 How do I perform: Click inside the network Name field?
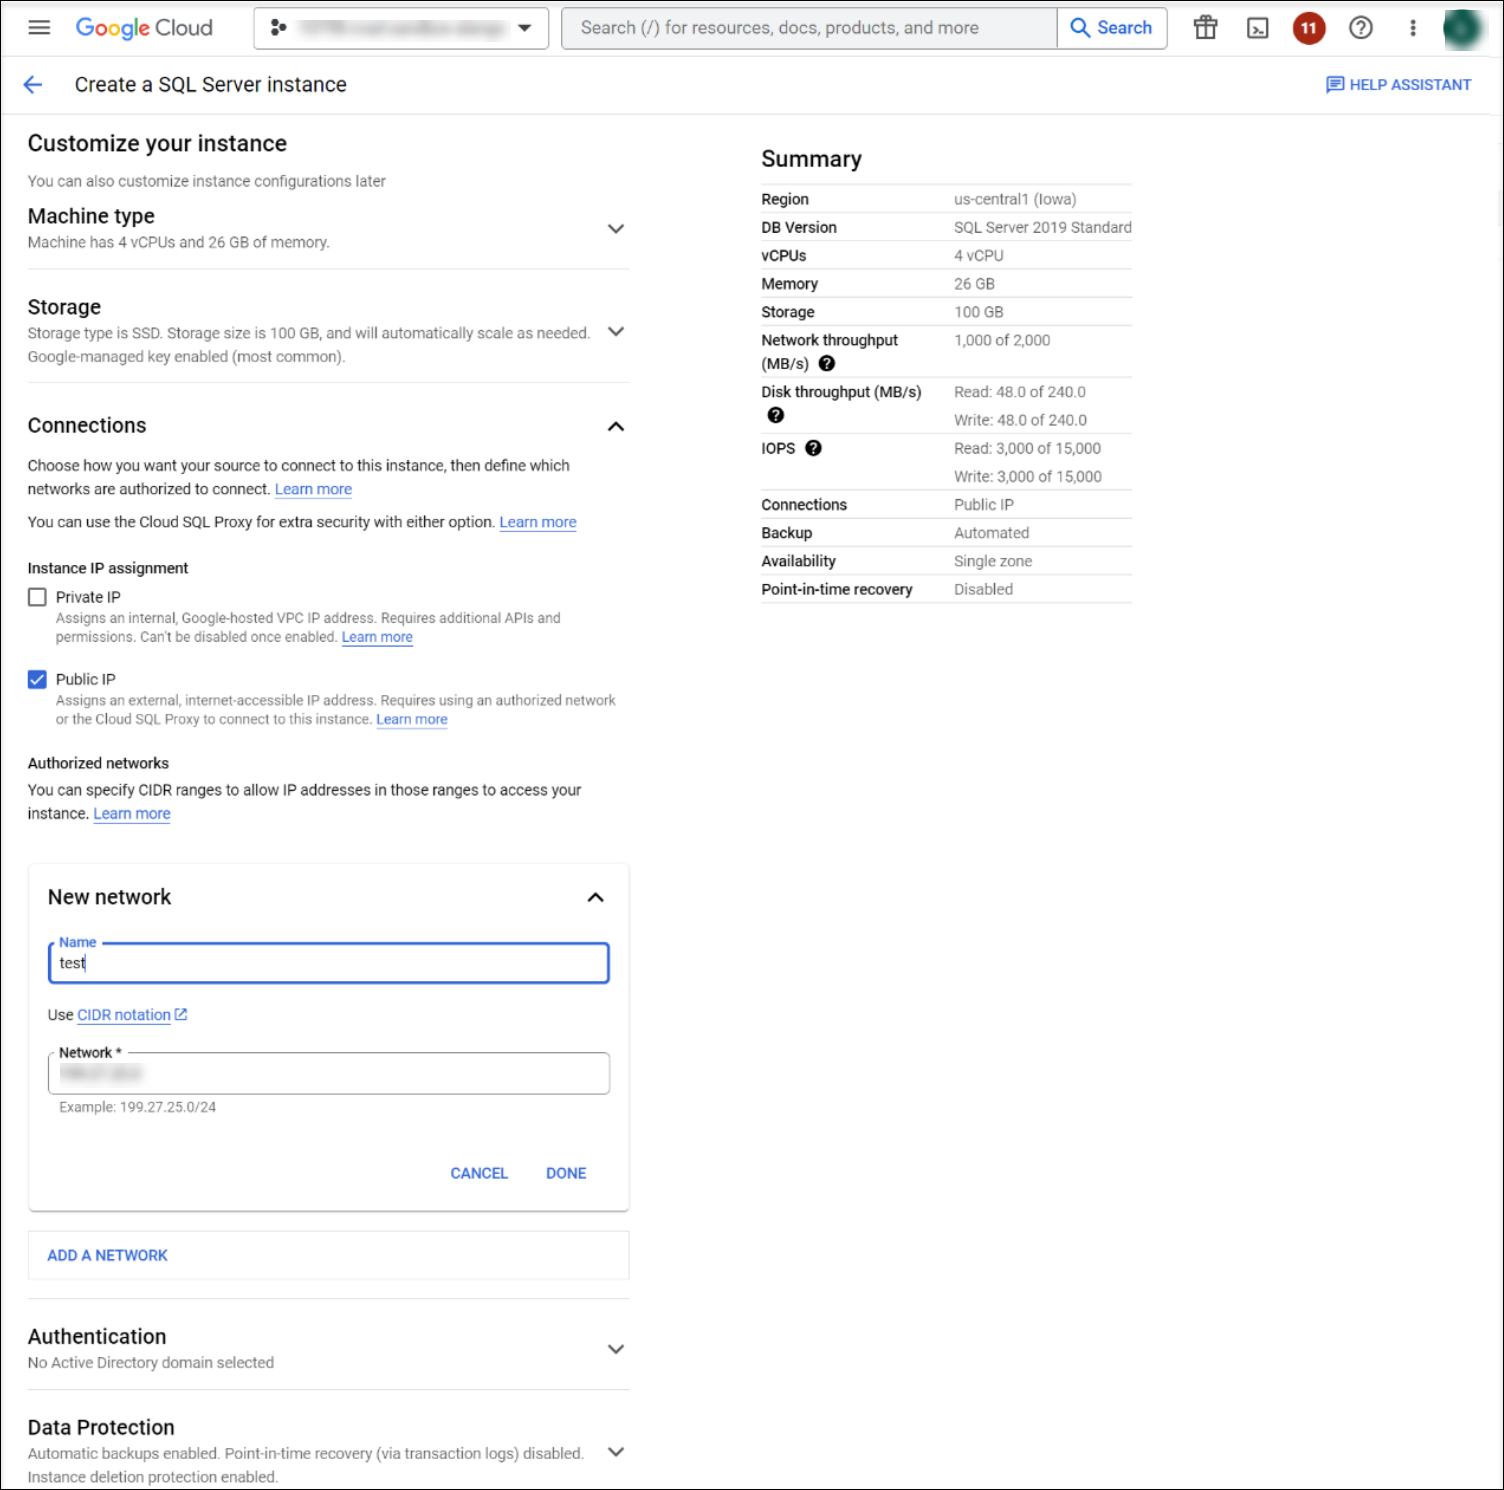(x=328, y=963)
